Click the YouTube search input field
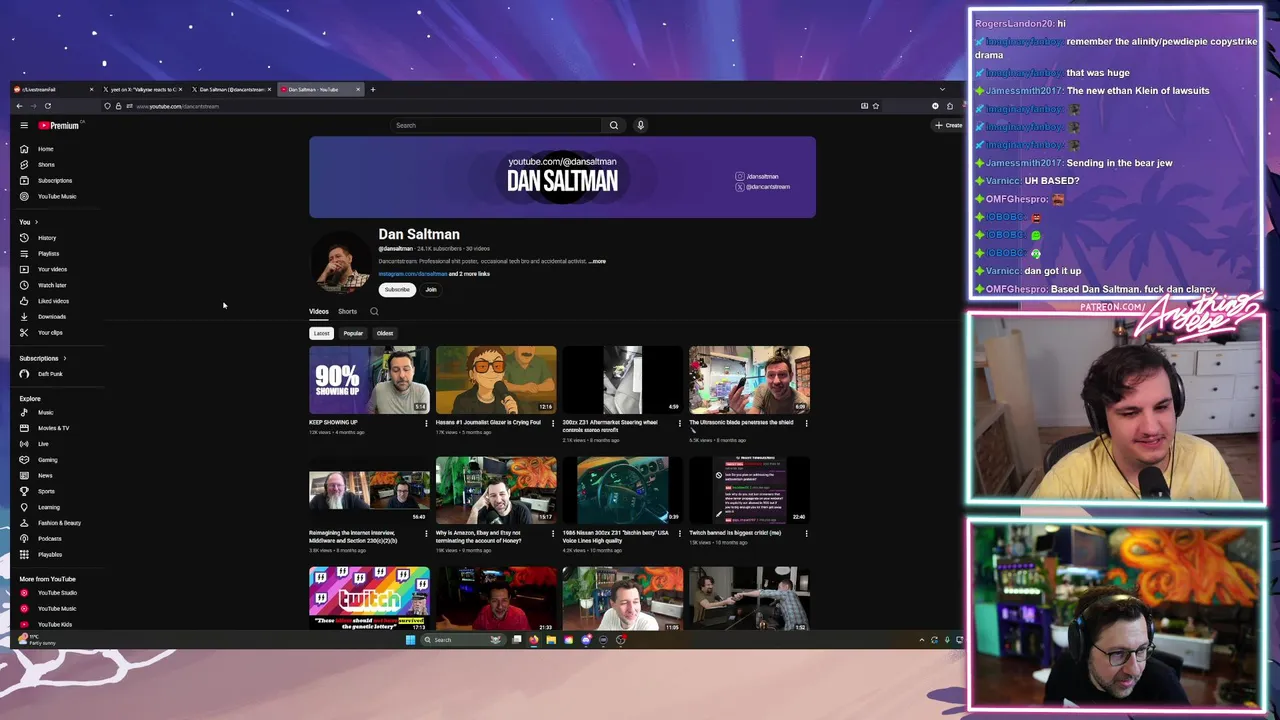1280x720 pixels. point(496,125)
